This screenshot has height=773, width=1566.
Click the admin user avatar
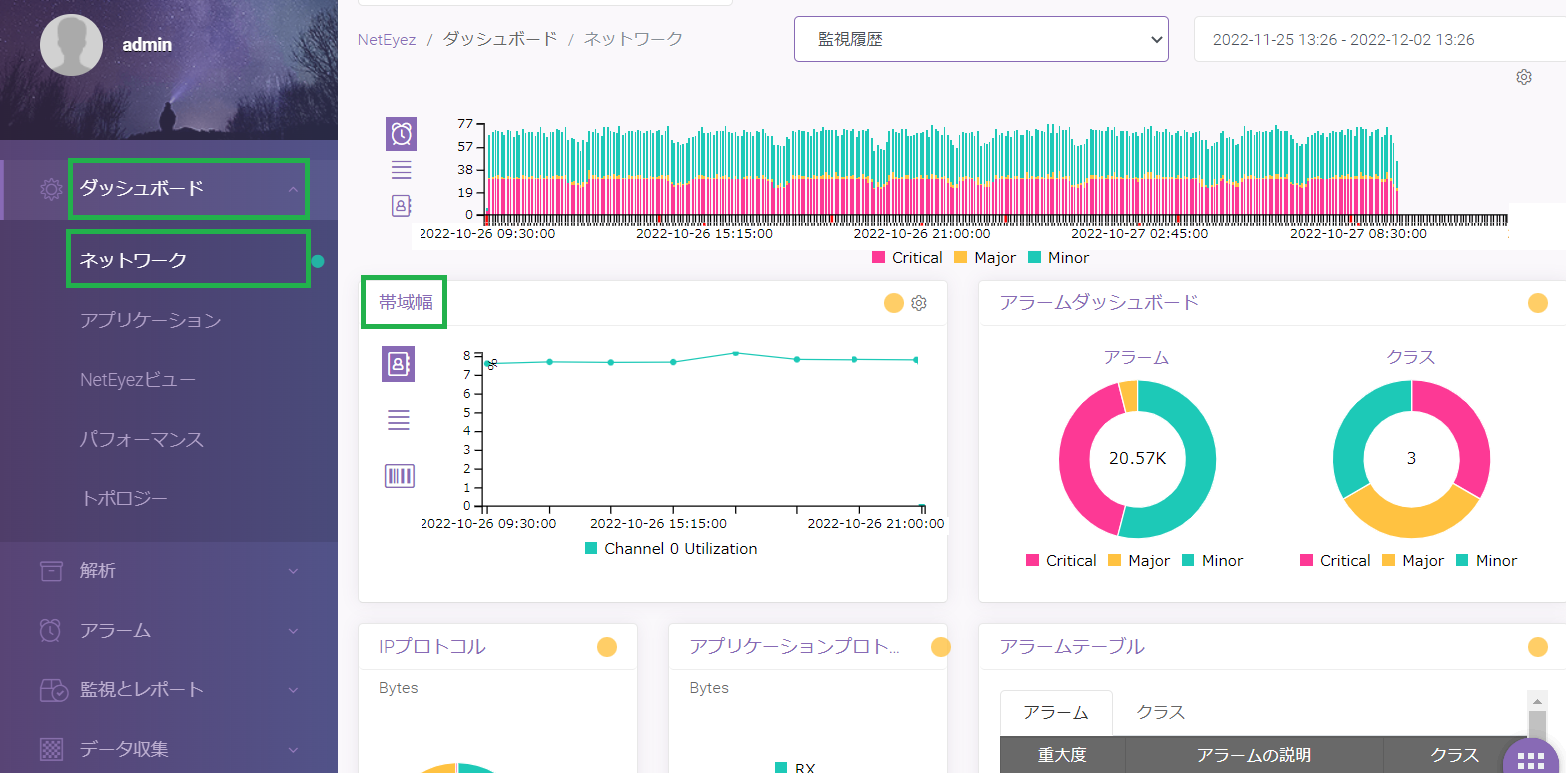click(x=71, y=45)
